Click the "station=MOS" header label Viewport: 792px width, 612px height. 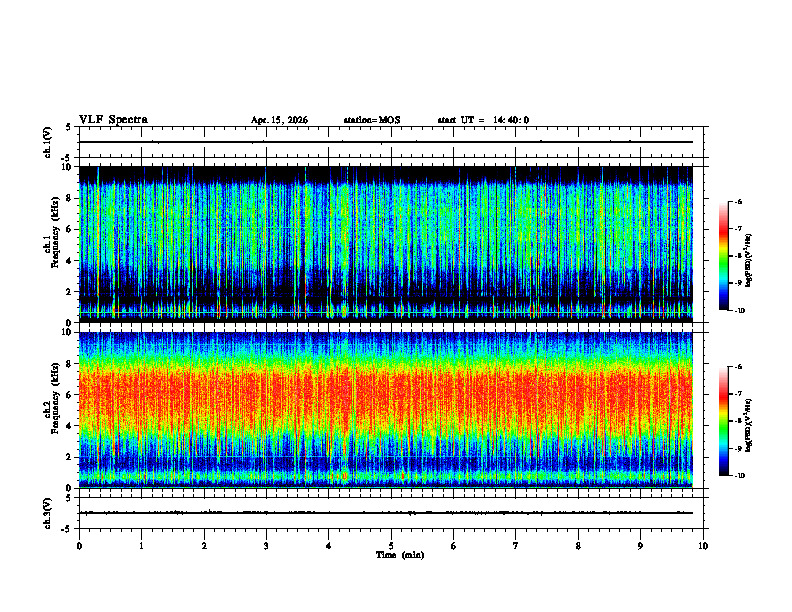point(372,120)
